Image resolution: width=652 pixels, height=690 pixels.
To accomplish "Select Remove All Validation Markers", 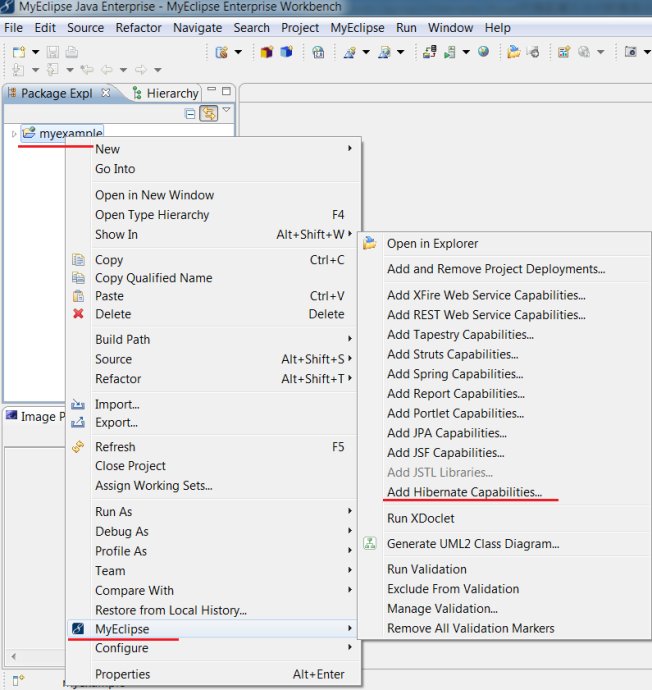I will pos(504,628).
